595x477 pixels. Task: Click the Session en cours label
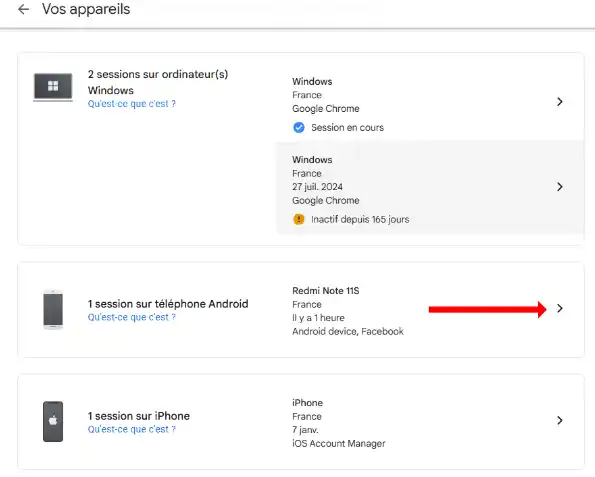348,128
